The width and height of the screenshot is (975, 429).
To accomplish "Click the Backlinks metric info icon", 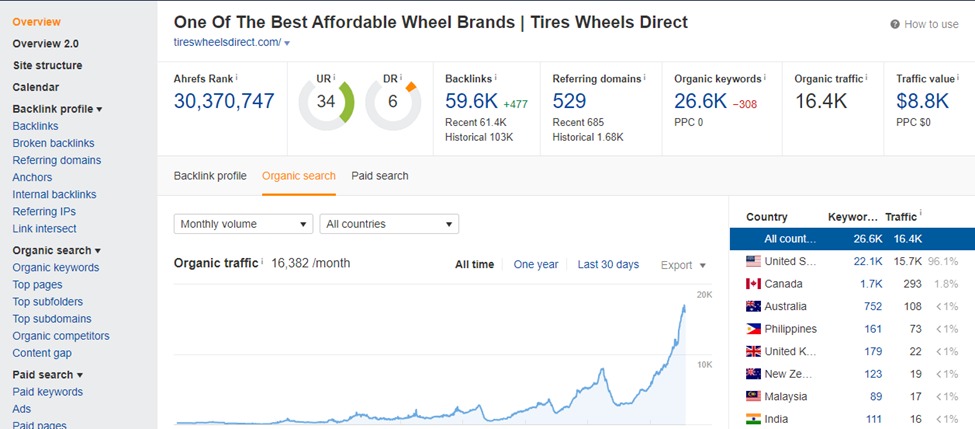I will [496, 77].
